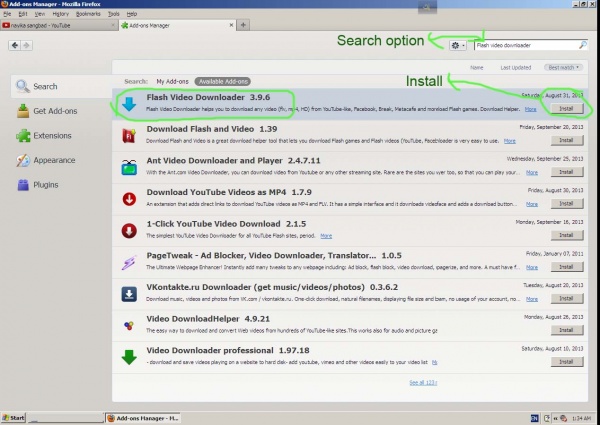600x425 pixels.
Task: Open the Windows Start button
Action: pos(13,418)
